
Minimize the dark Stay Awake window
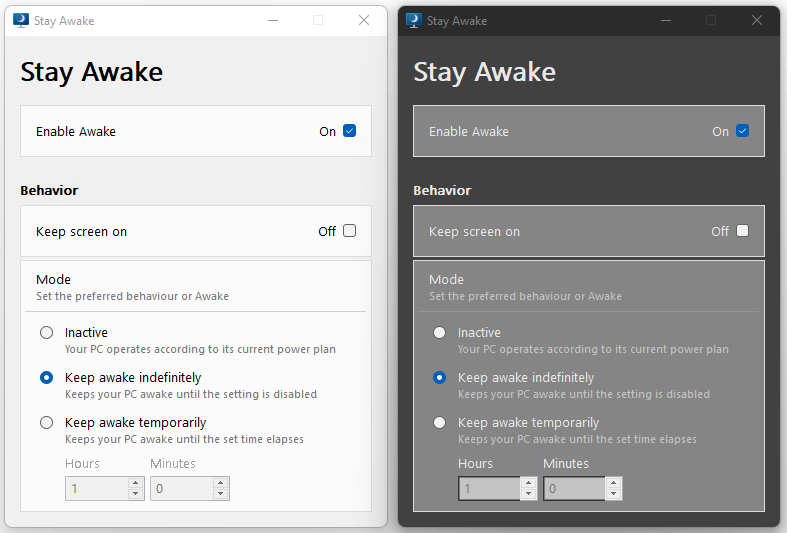tap(666, 21)
